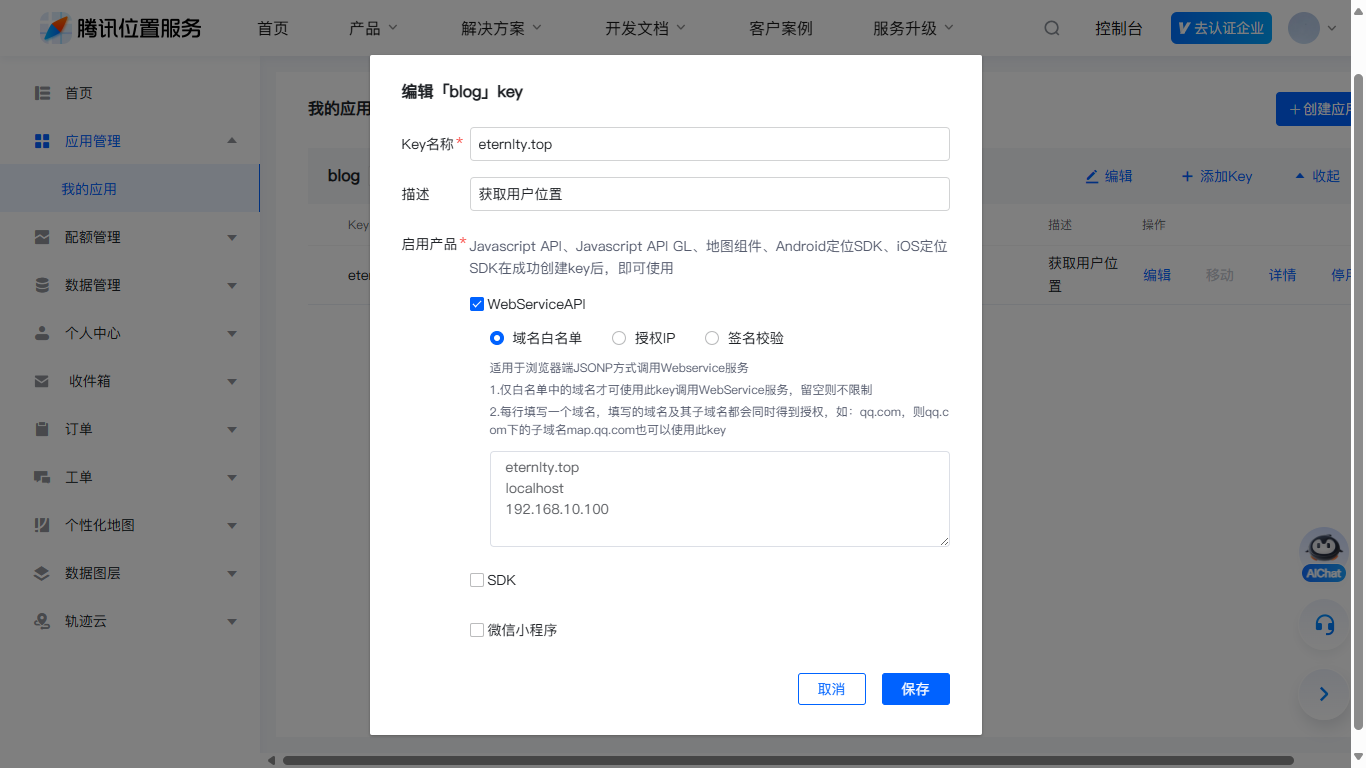This screenshot has width=1366, height=768.
Task: Click the 配额管理 sidebar icon
Action: pos(42,237)
